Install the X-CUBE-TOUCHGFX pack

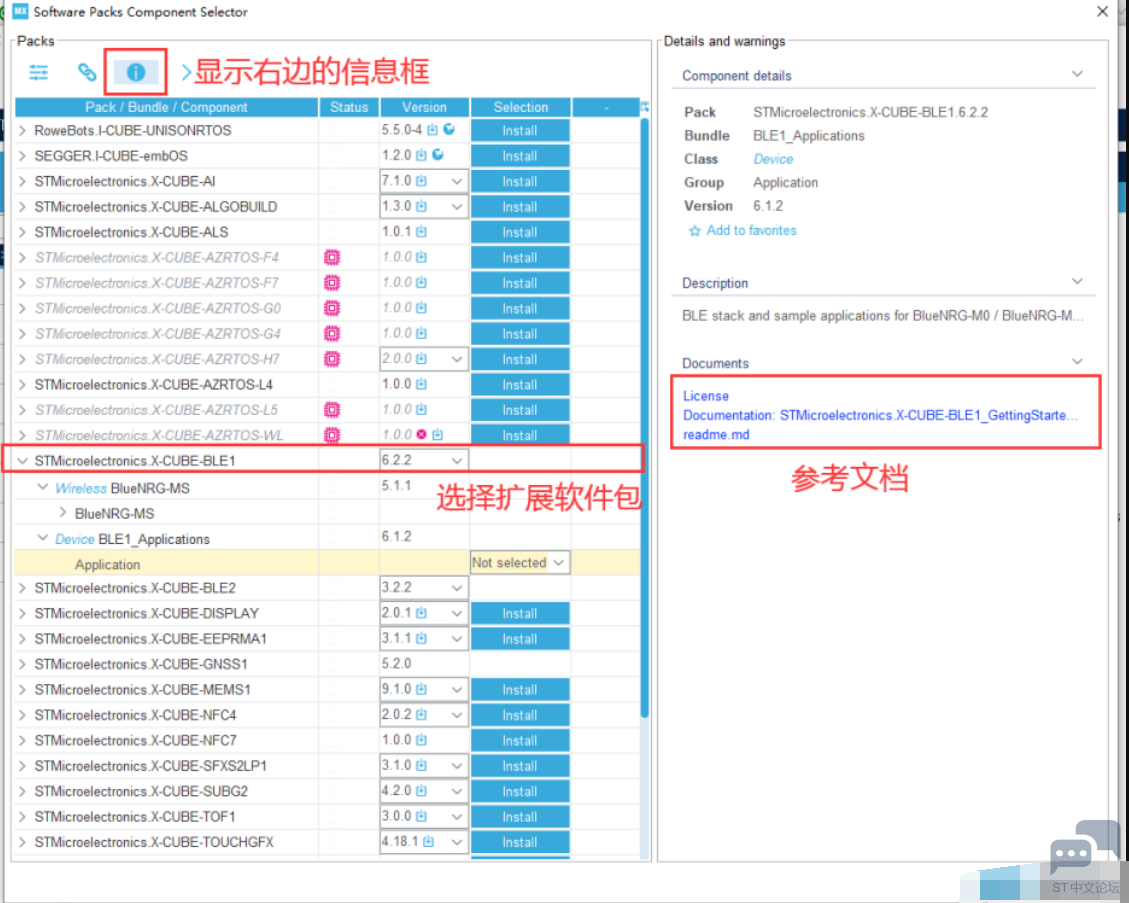pos(520,842)
